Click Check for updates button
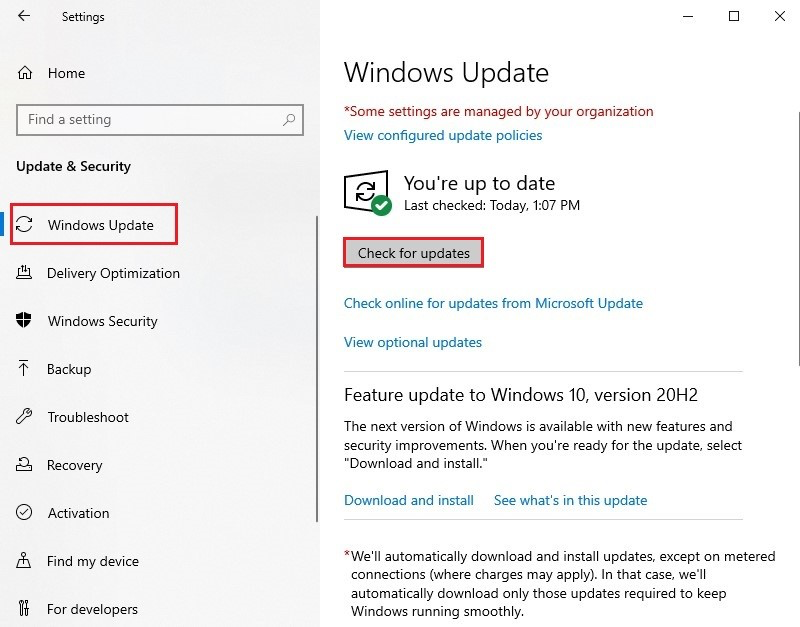 point(413,253)
